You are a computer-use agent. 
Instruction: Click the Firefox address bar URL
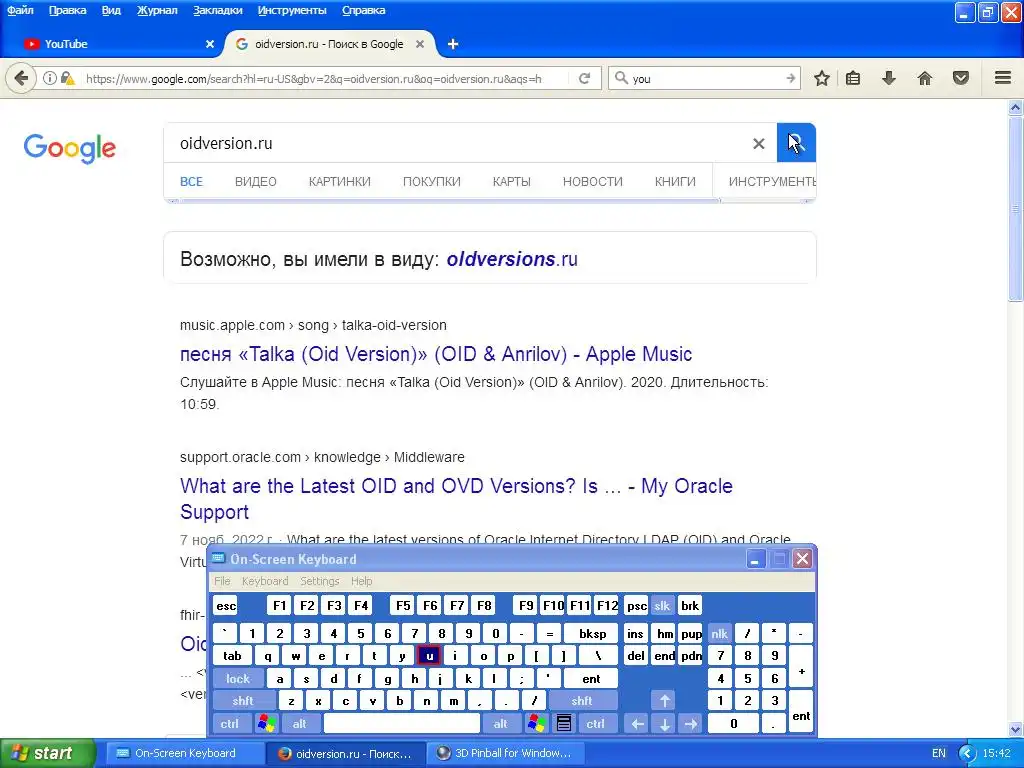pos(313,79)
